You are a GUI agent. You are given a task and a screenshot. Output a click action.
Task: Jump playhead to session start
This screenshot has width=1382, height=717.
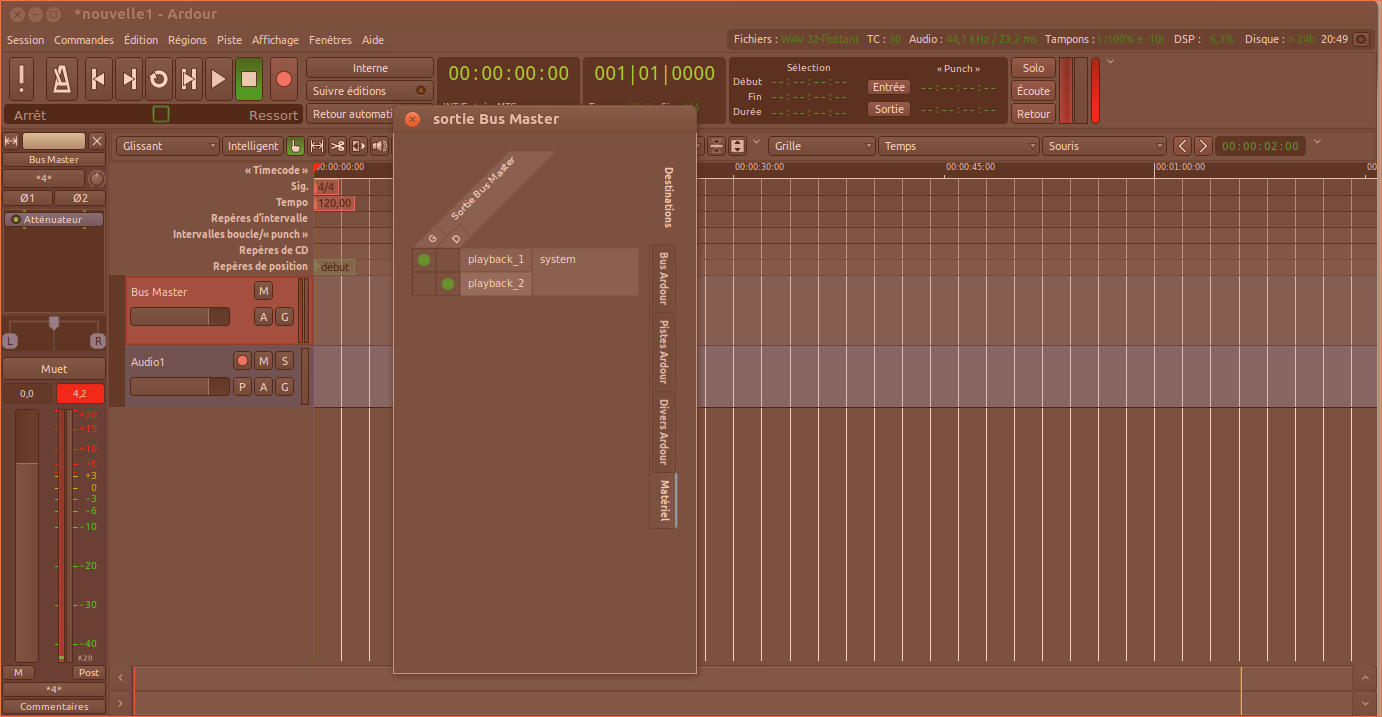coord(97,79)
